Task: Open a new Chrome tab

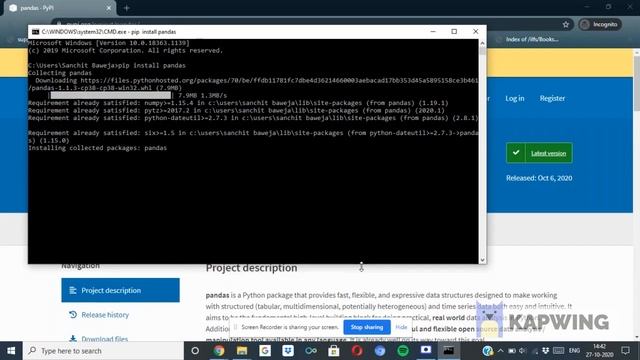Action: click(127, 8)
